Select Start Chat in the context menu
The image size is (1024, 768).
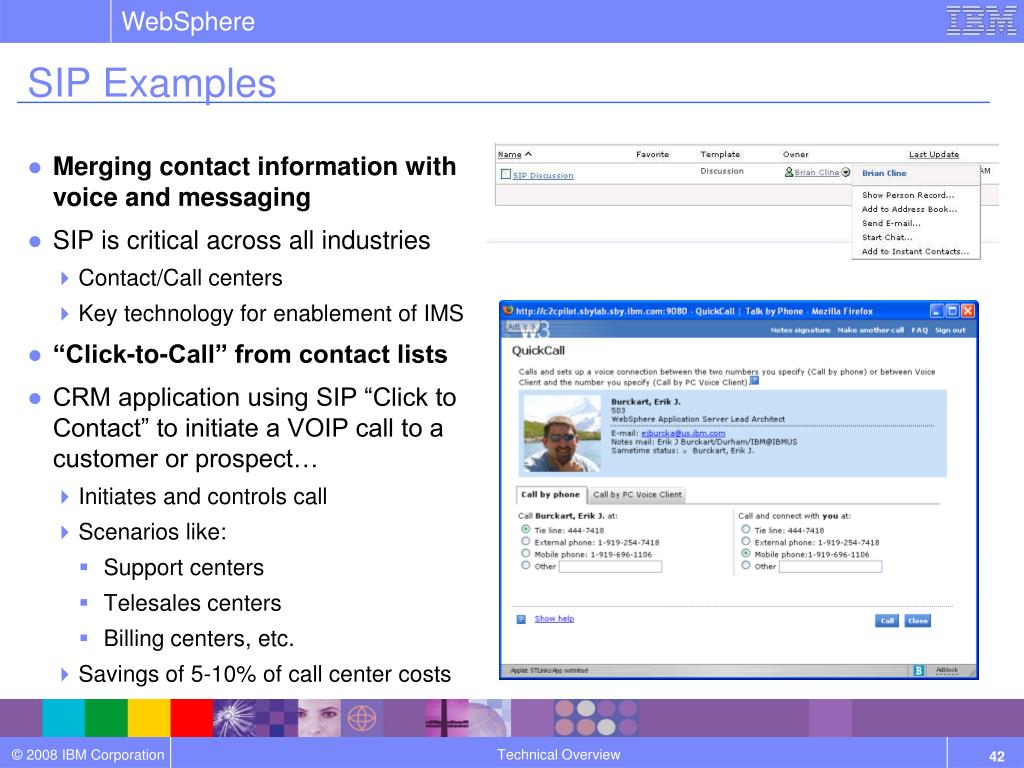(887, 237)
